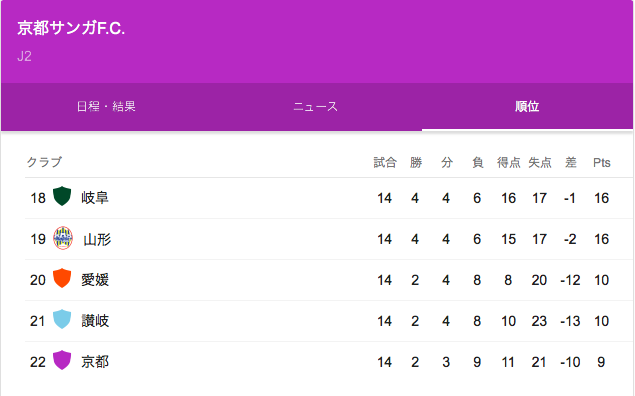The width and height of the screenshot is (635, 396).
Task: Click the 差 column header
Action: 571,162
